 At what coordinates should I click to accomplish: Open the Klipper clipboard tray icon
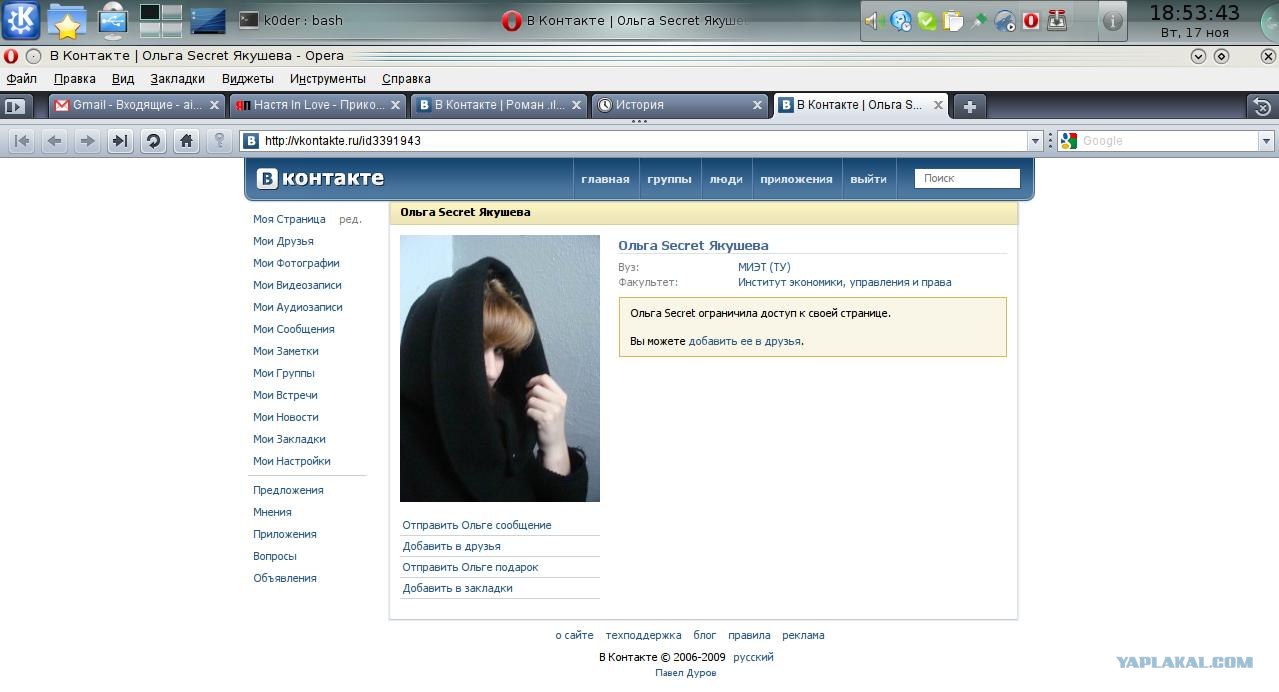coord(953,21)
